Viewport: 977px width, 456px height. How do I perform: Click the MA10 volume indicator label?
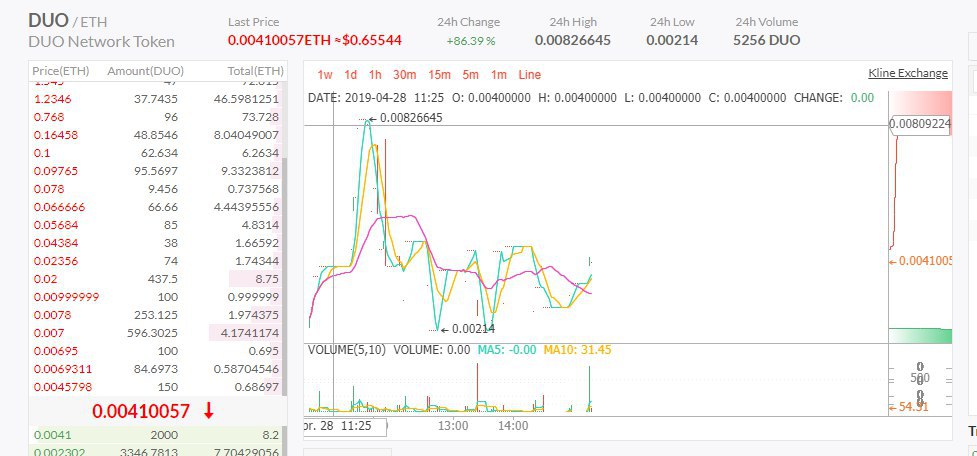tap(577, 350)
